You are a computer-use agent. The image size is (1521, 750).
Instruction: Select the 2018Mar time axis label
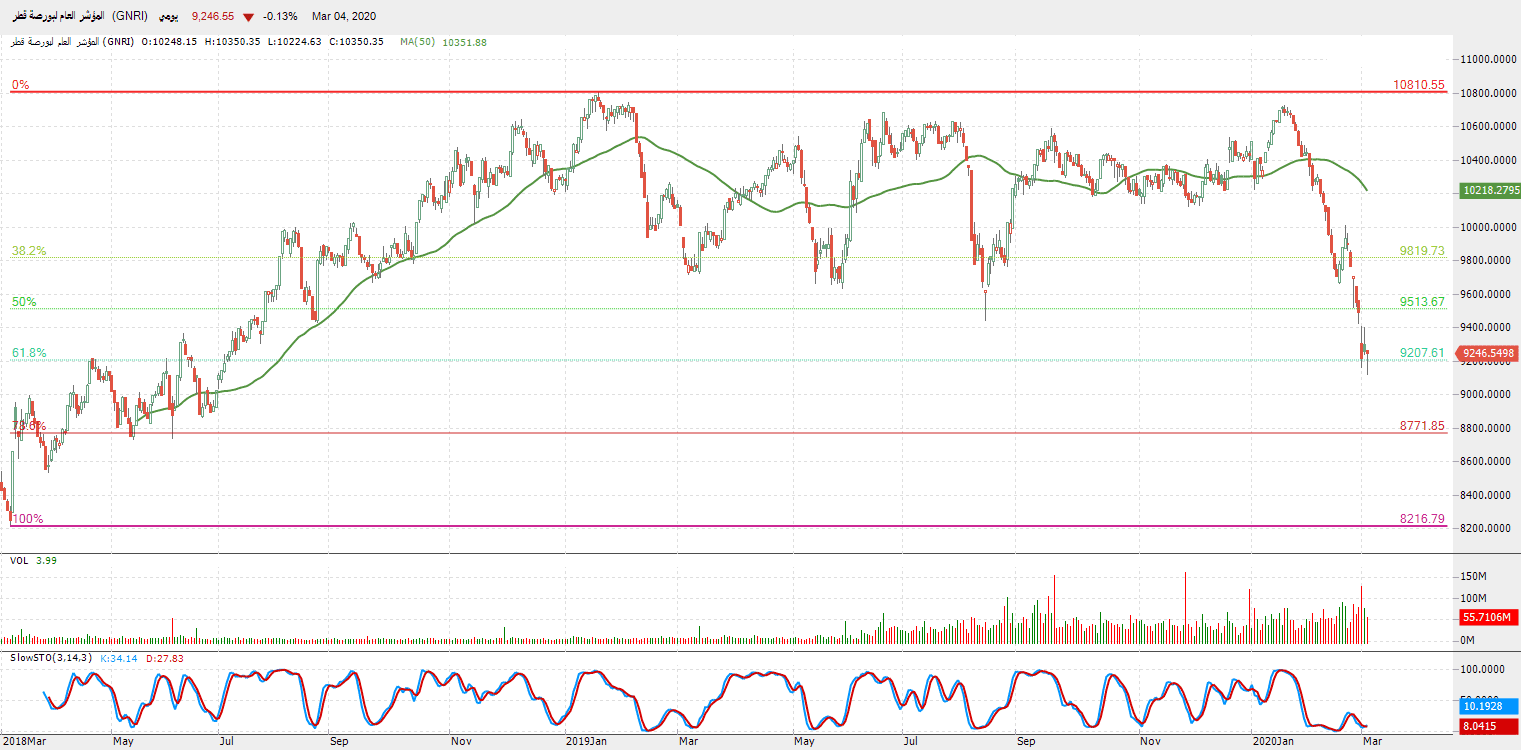point(23,741)
